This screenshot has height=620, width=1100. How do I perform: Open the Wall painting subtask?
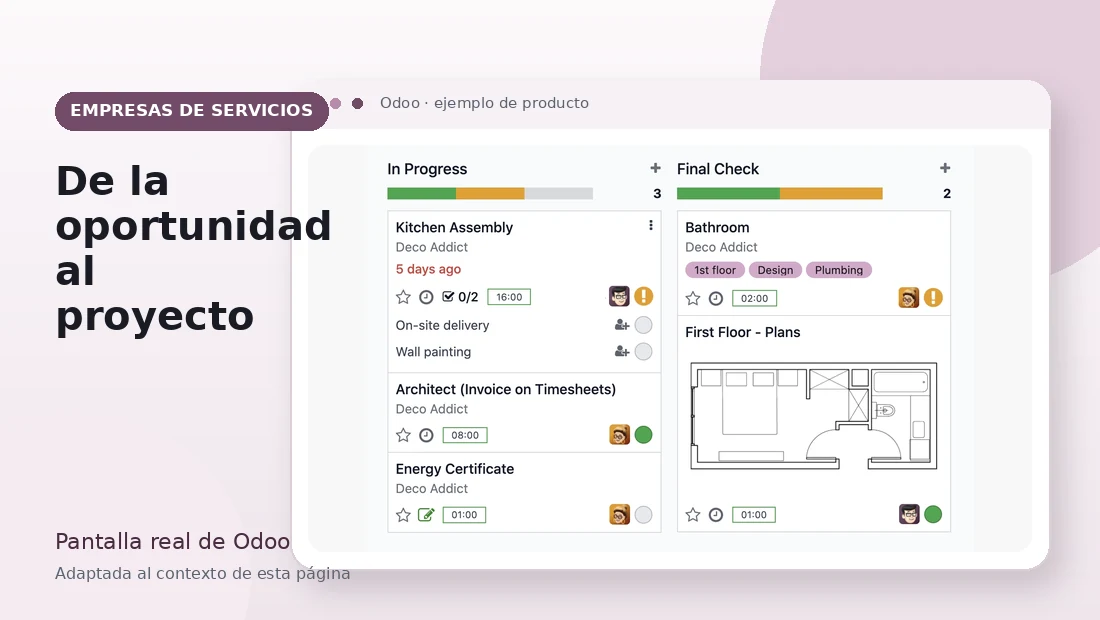point(433,352)
